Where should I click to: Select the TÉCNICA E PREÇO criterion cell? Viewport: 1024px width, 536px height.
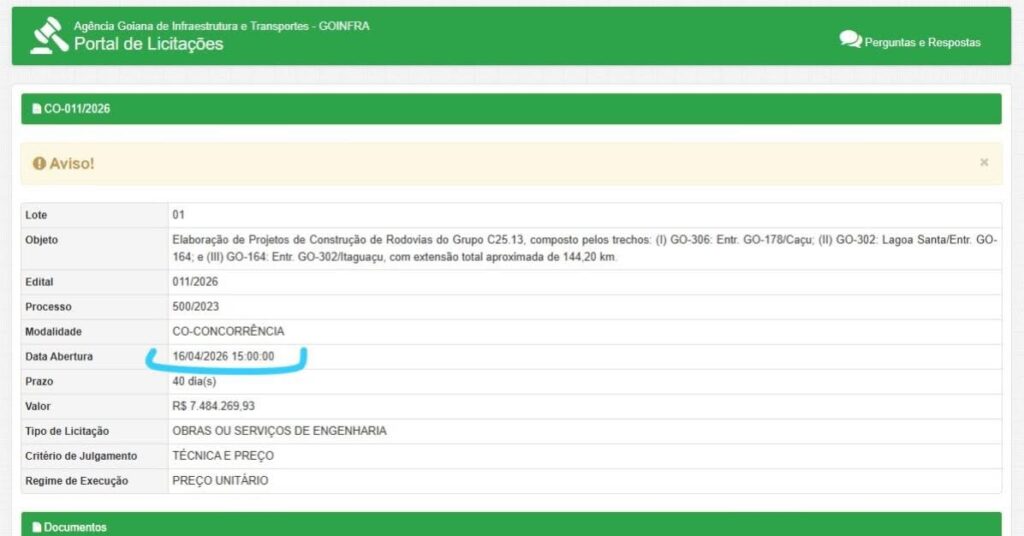[223, 456]
